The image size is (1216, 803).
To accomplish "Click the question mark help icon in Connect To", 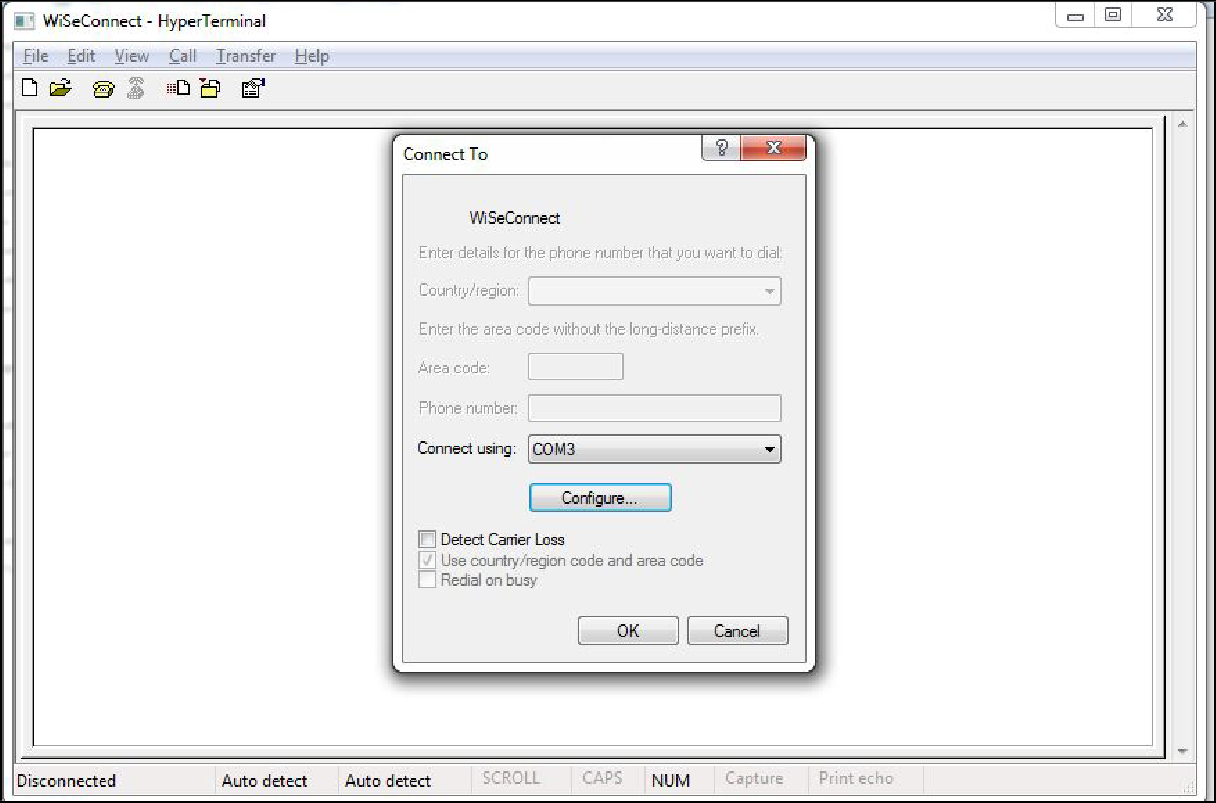I will tap(723, 148).
